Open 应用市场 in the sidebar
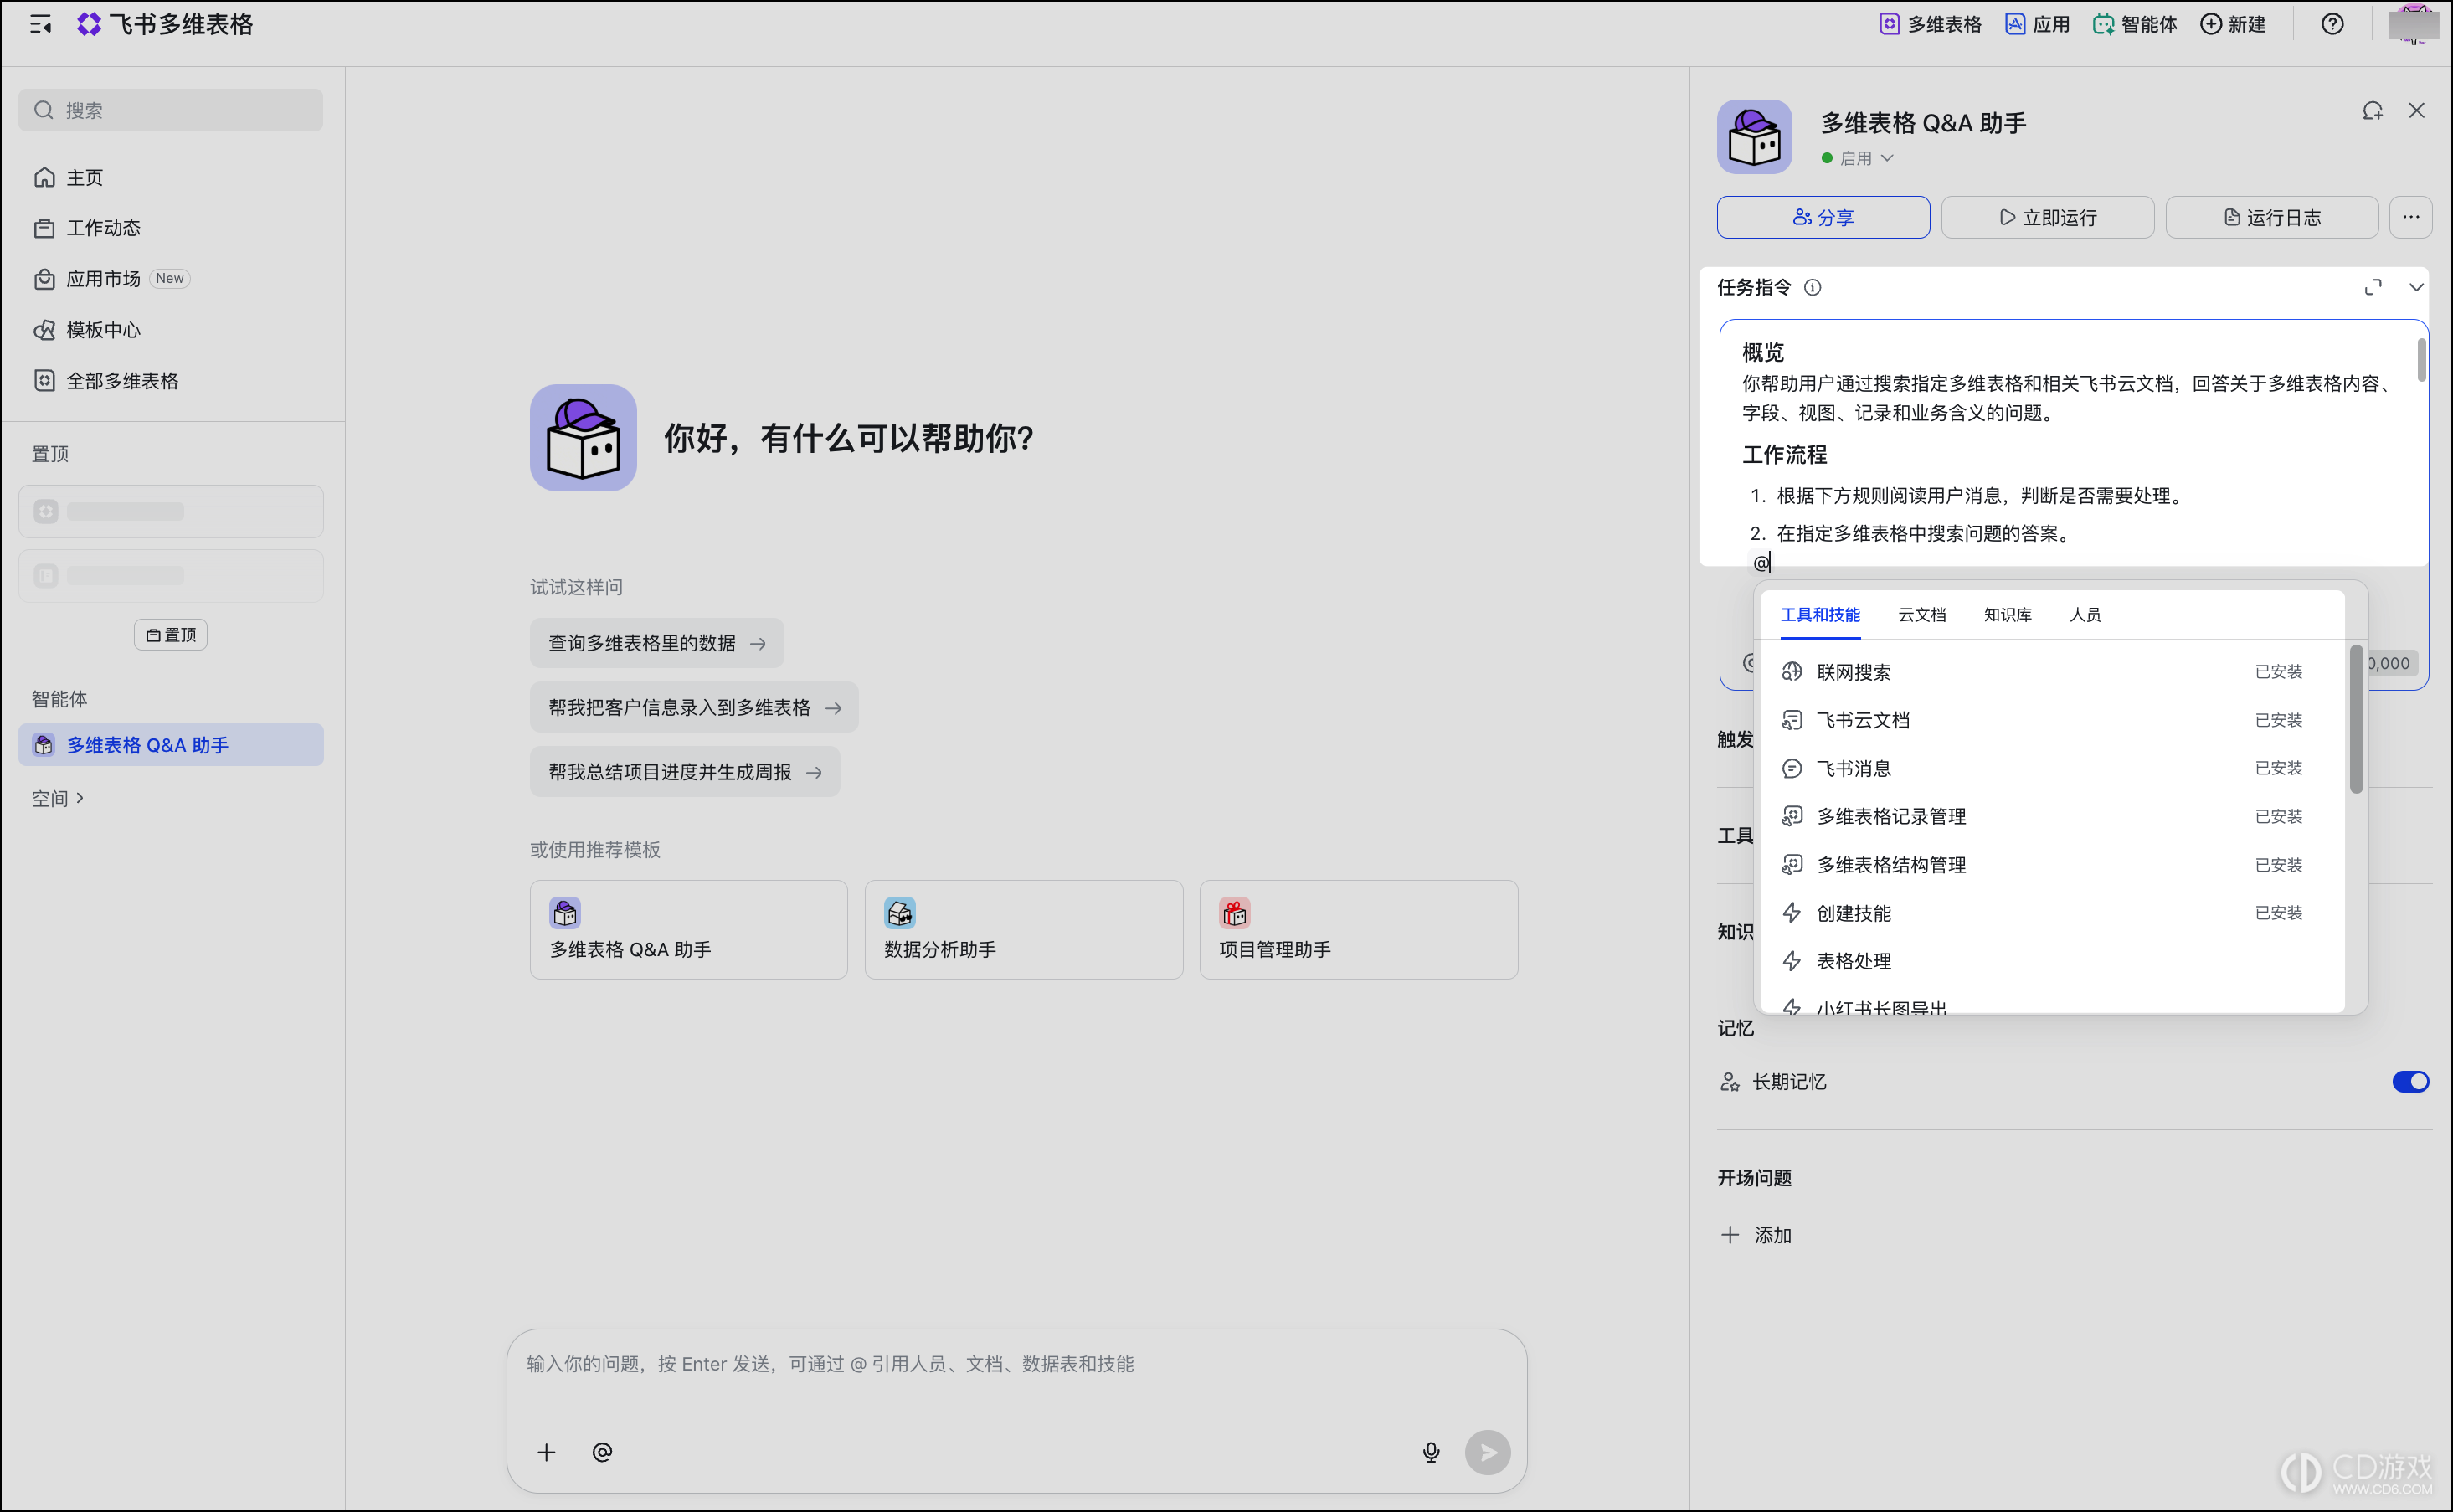 (170, 279)
